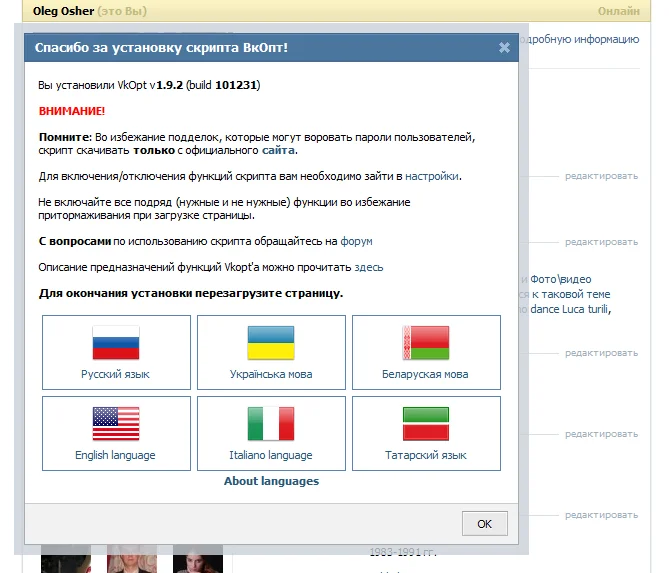The width and height of the screenshot is (669, 573).
Task: Choose 'Беларуская мова' label
Action: 425,374
